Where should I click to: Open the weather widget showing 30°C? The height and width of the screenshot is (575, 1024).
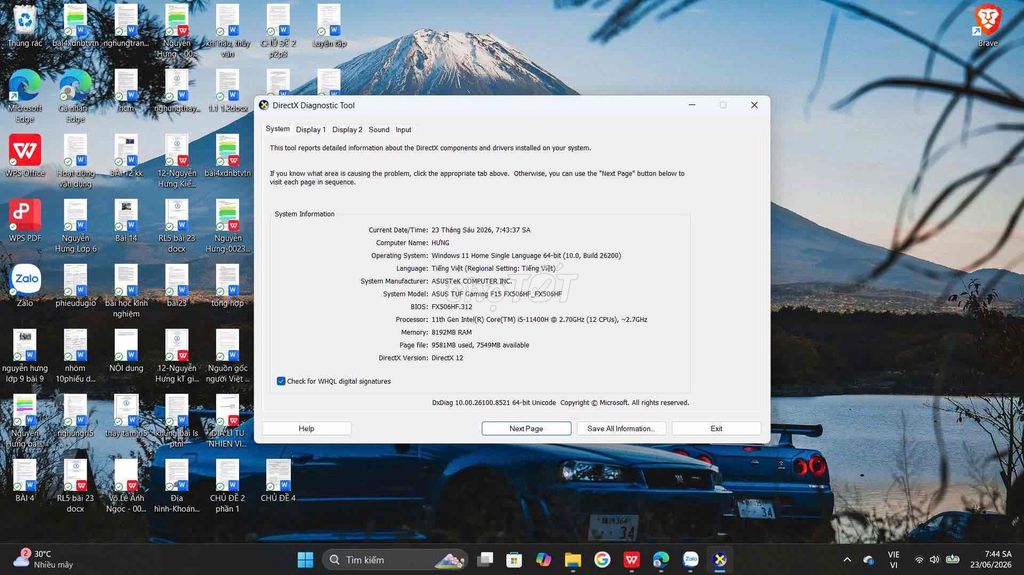click(44, 559)
